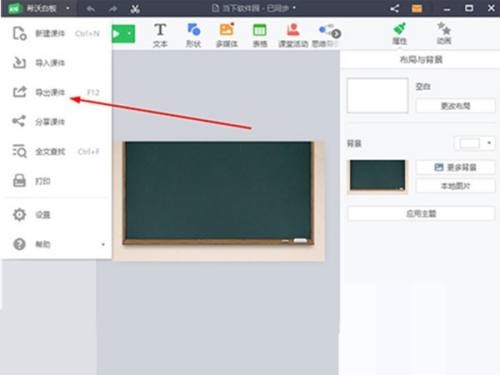
Task: Choose 导出课件 from the menu
Action: pos(57,92)
